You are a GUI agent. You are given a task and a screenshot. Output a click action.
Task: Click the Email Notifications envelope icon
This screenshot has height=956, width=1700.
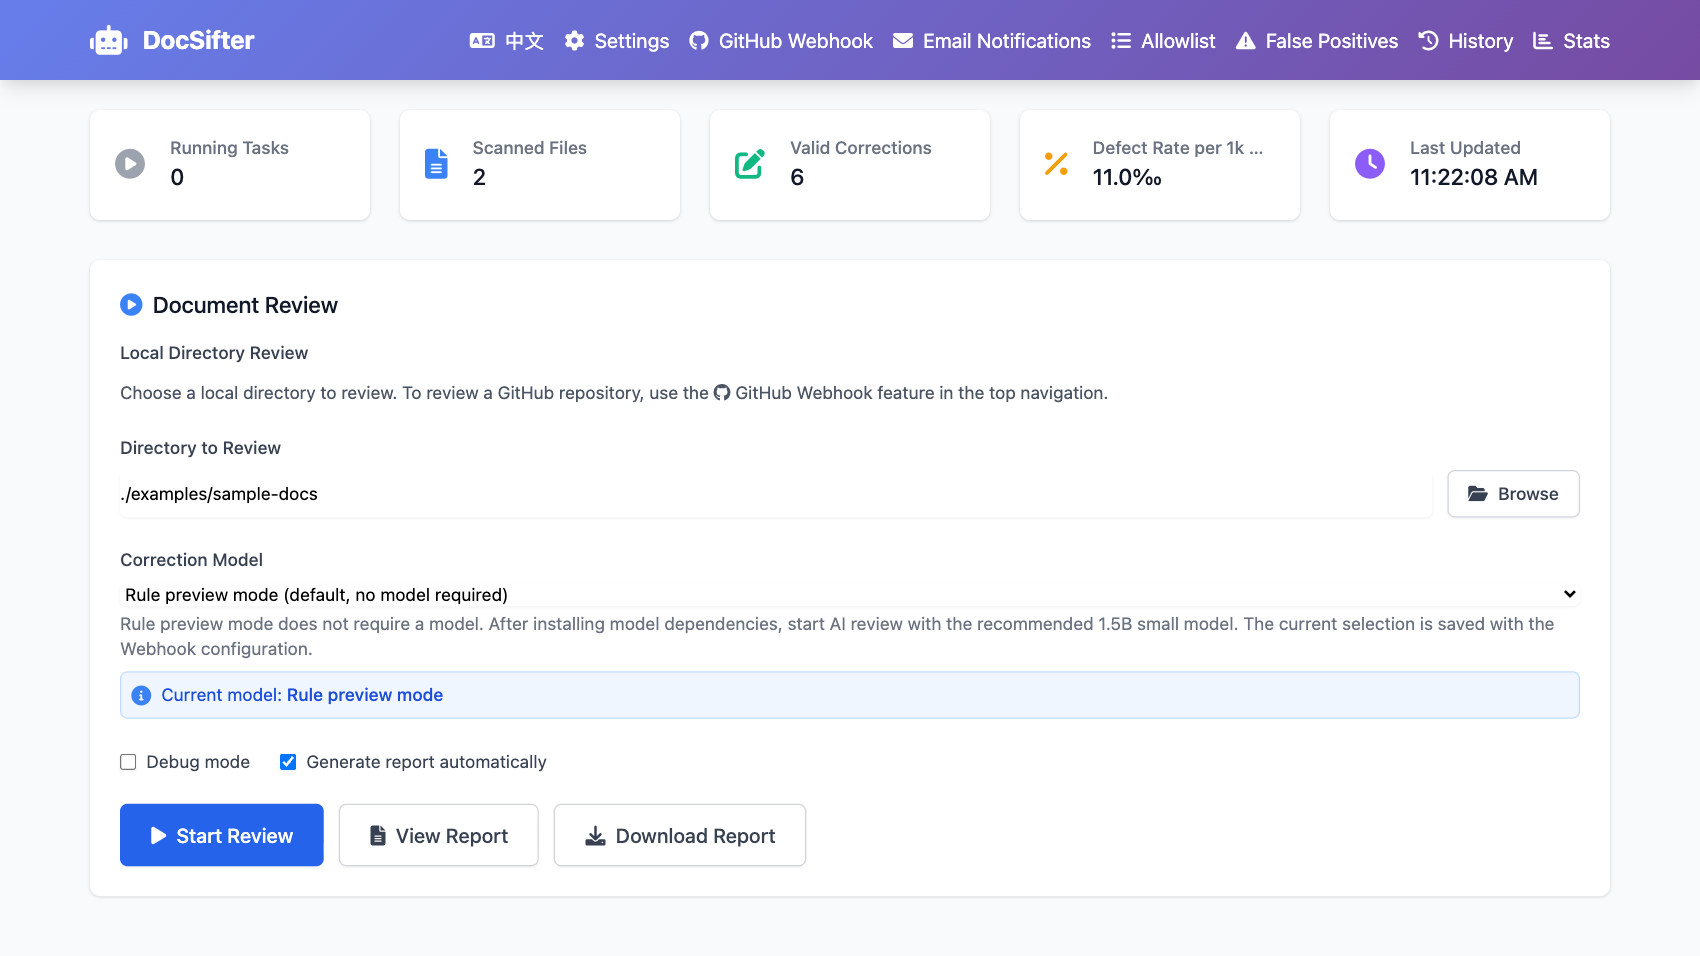[903, 41]
